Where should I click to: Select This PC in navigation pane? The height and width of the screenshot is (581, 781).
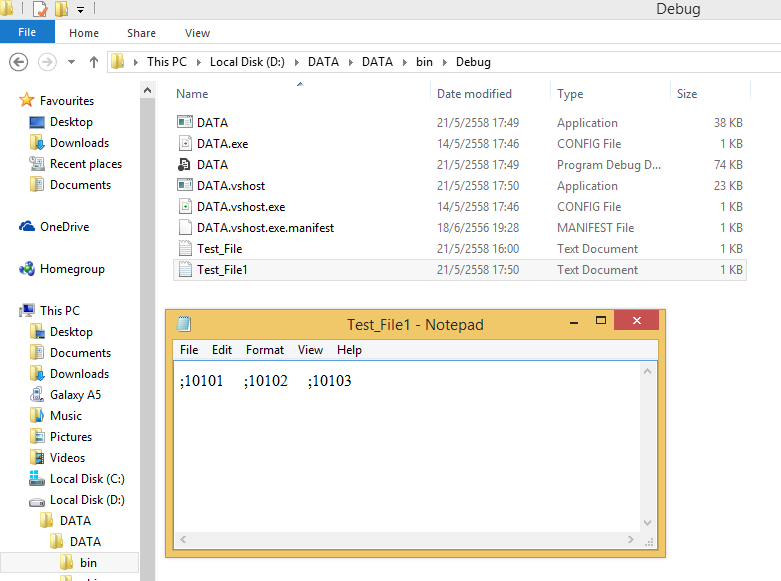tap(60, 310)
